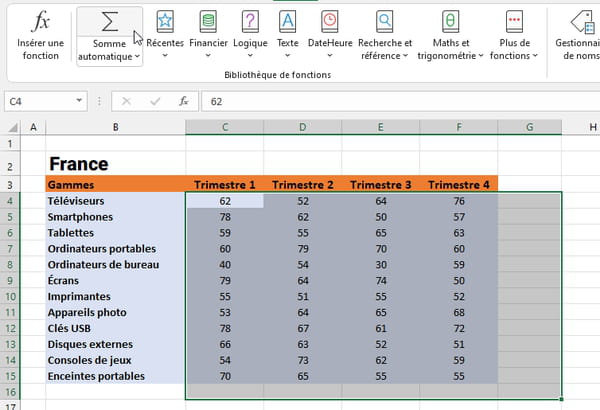The height and width of the screenshot is (410, 600).
Task: Expand the Recherche et référence chevron
Action: pyautogui.click(x=405, y=56)
